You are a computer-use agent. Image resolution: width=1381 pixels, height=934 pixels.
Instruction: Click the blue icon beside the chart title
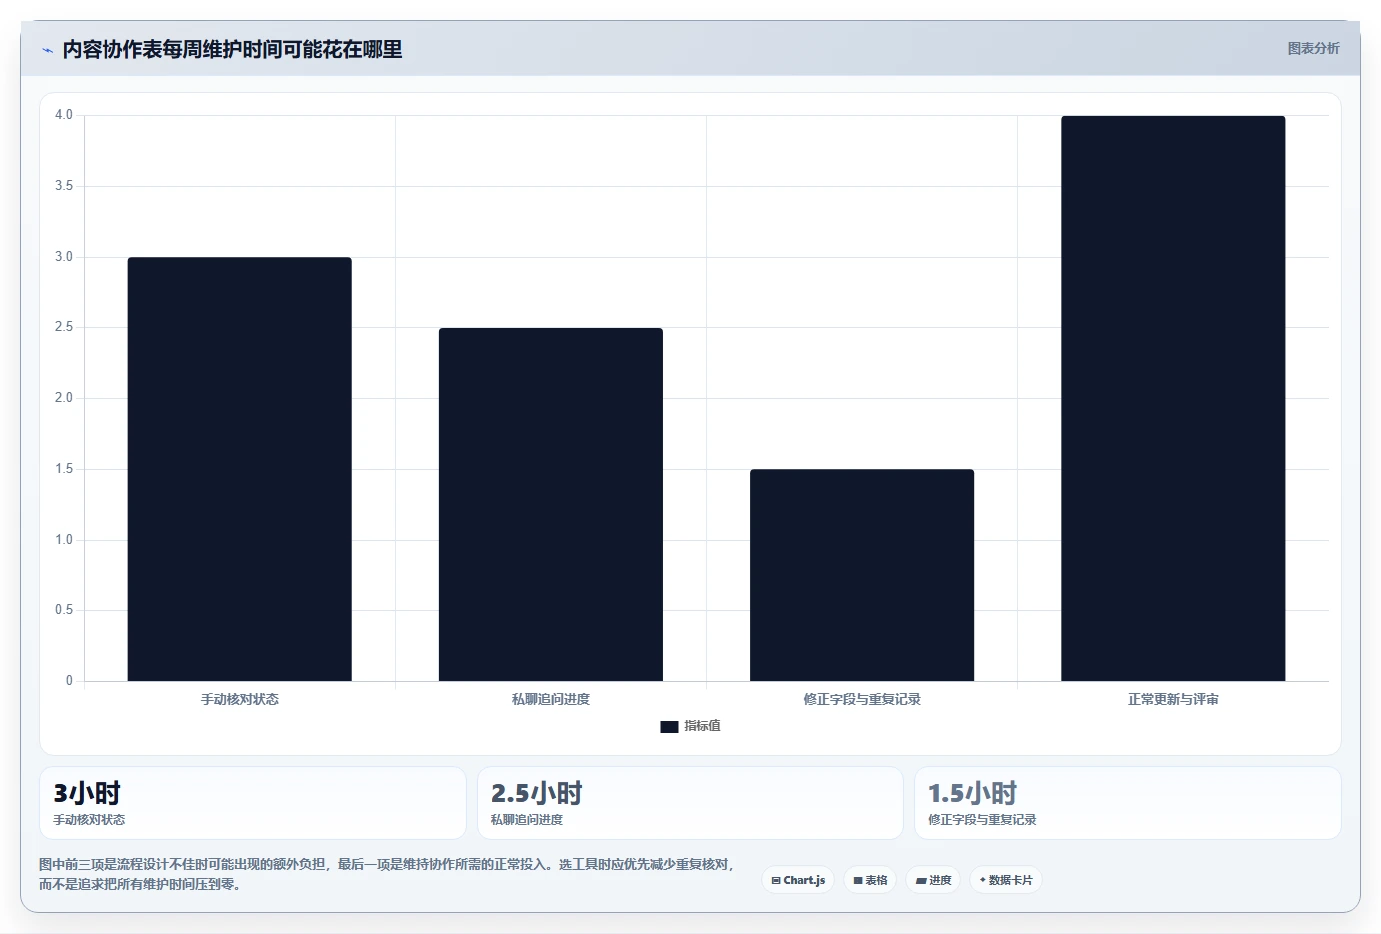(x=47, y=50)
